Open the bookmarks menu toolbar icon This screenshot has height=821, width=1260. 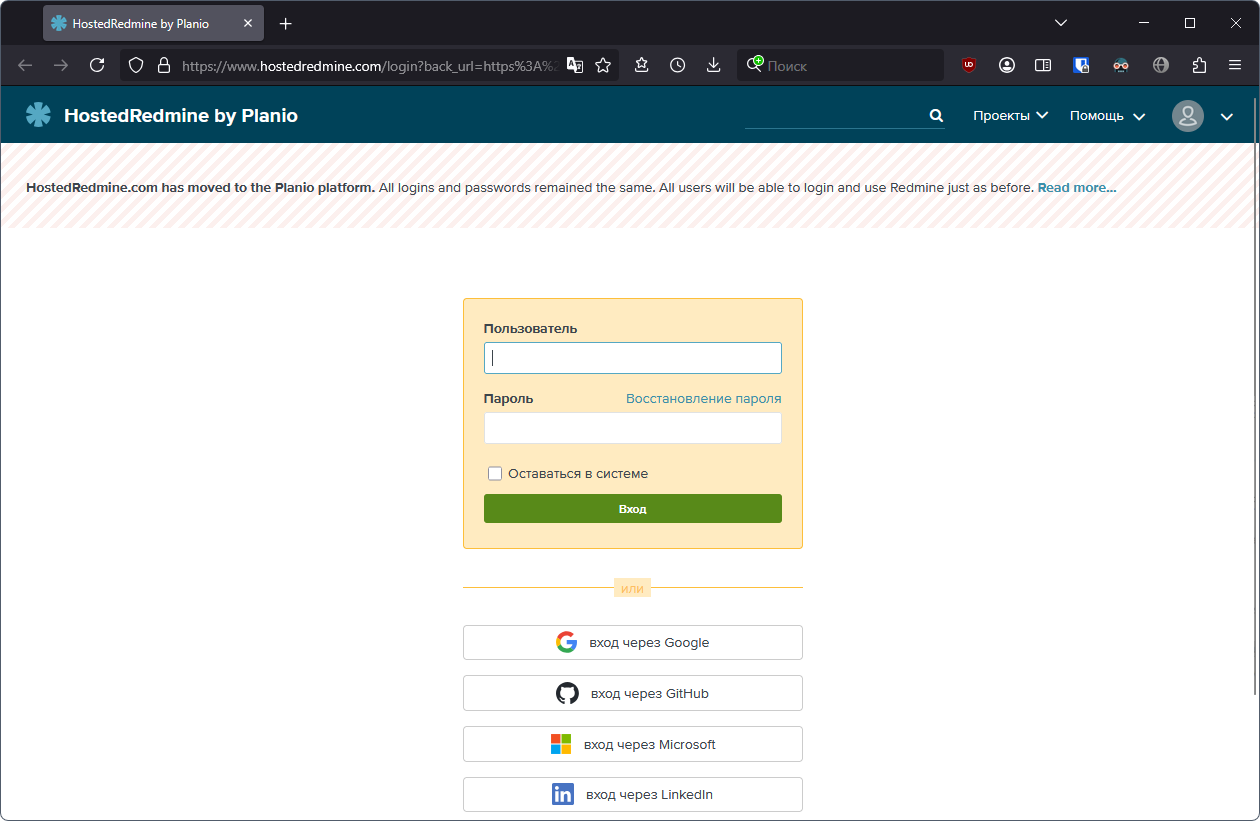[x=642, y=65]
